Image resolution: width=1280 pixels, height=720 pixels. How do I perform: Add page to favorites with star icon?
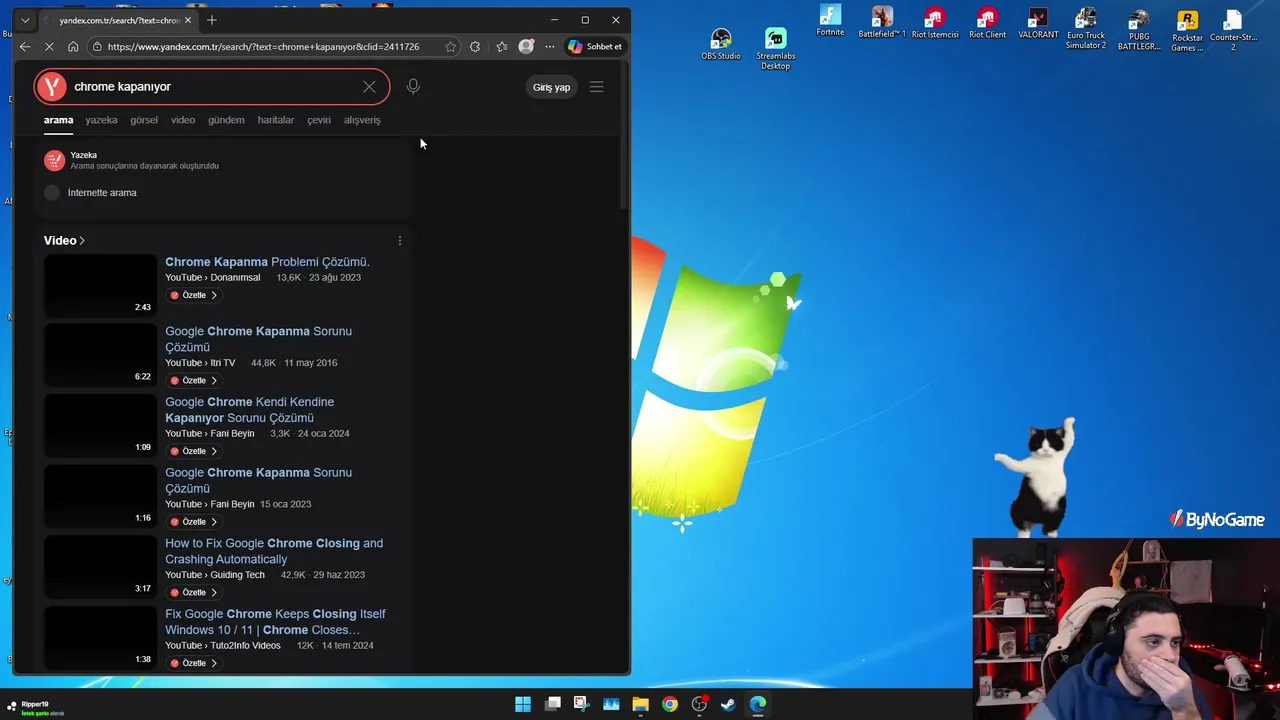[451, 46]
